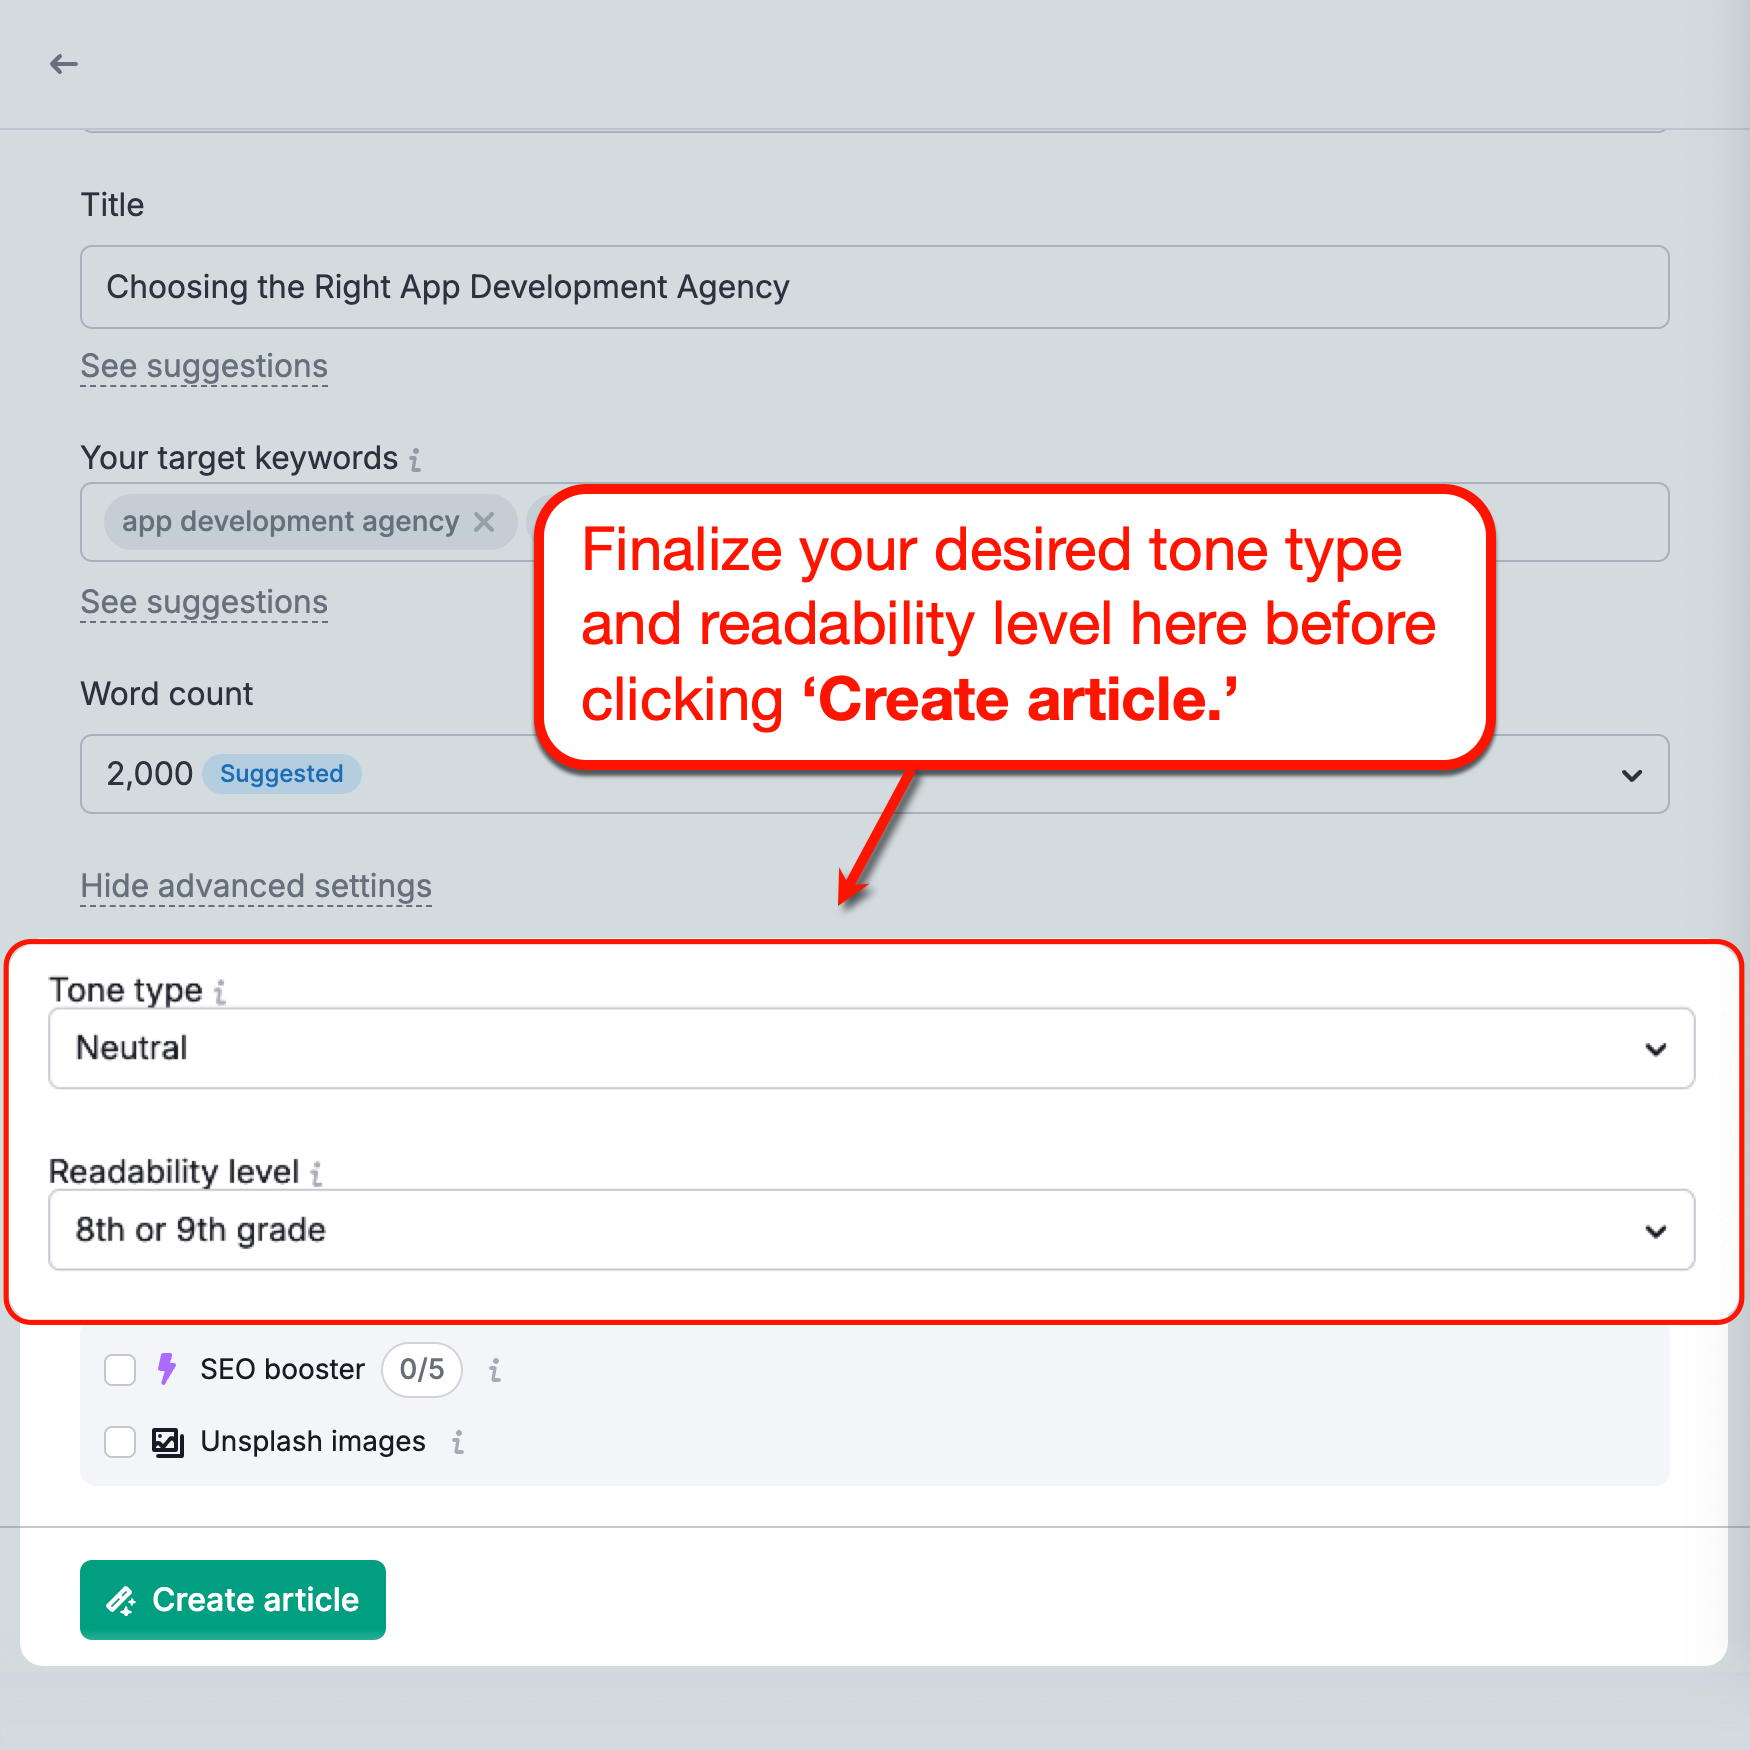
Task: Click See suggestions under the Title field
Action: [x=204, y=367]
